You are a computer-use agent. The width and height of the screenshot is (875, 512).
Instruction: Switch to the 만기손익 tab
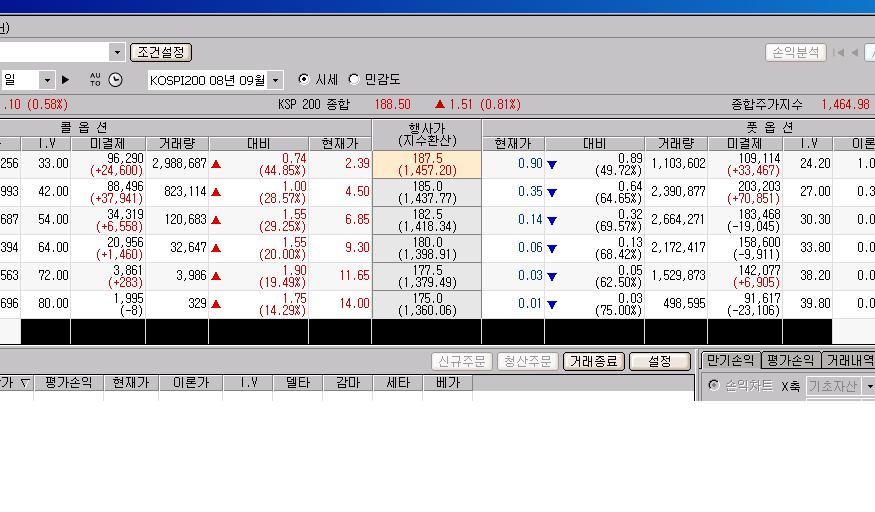[x=730, y=360]
